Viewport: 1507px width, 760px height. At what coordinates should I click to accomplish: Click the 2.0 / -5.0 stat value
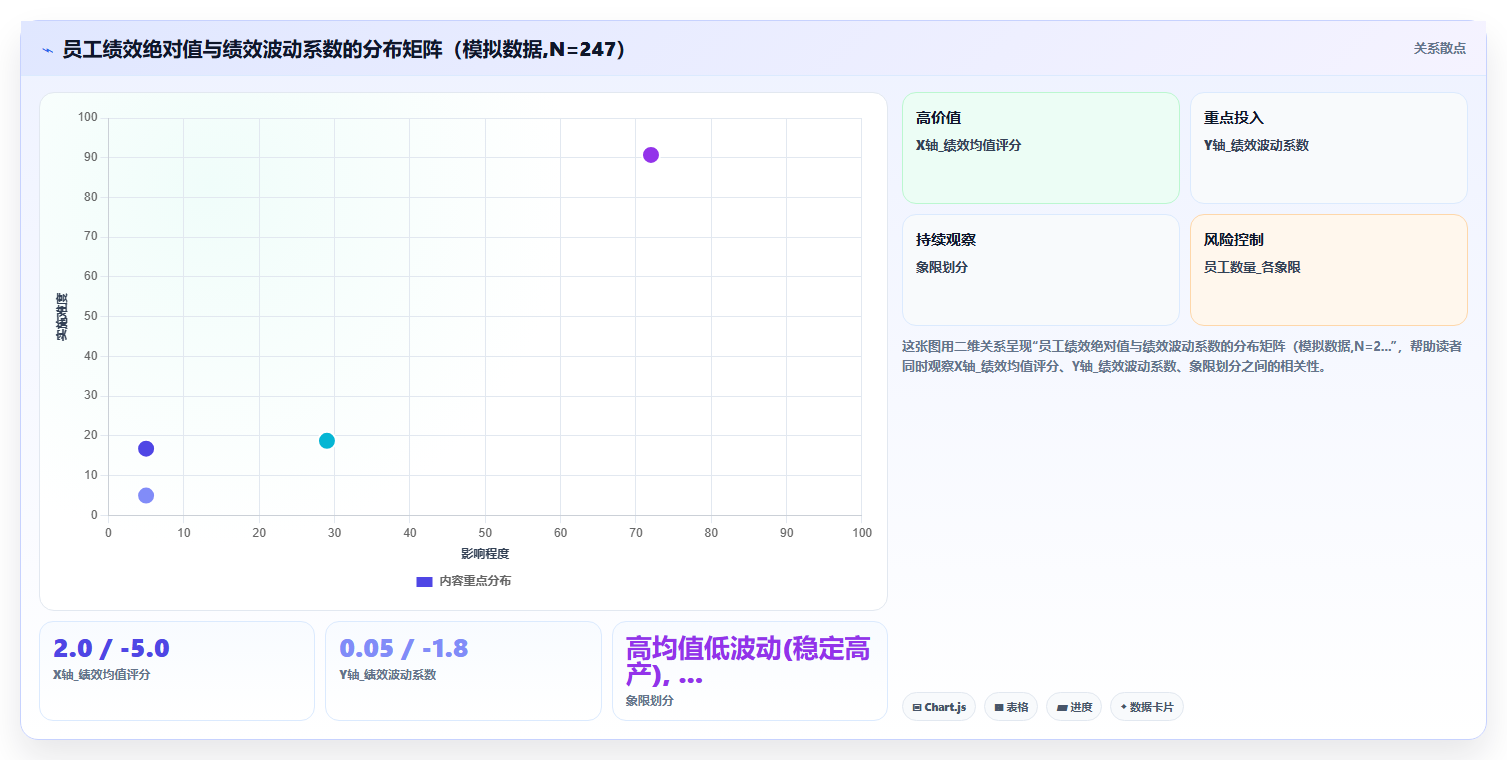coord(111,648)
